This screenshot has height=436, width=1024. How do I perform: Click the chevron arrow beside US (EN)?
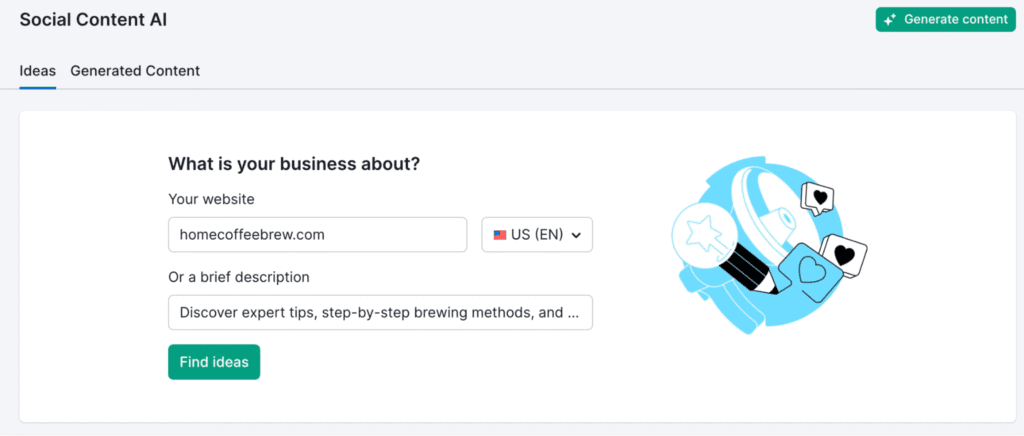tap(576, 236)
